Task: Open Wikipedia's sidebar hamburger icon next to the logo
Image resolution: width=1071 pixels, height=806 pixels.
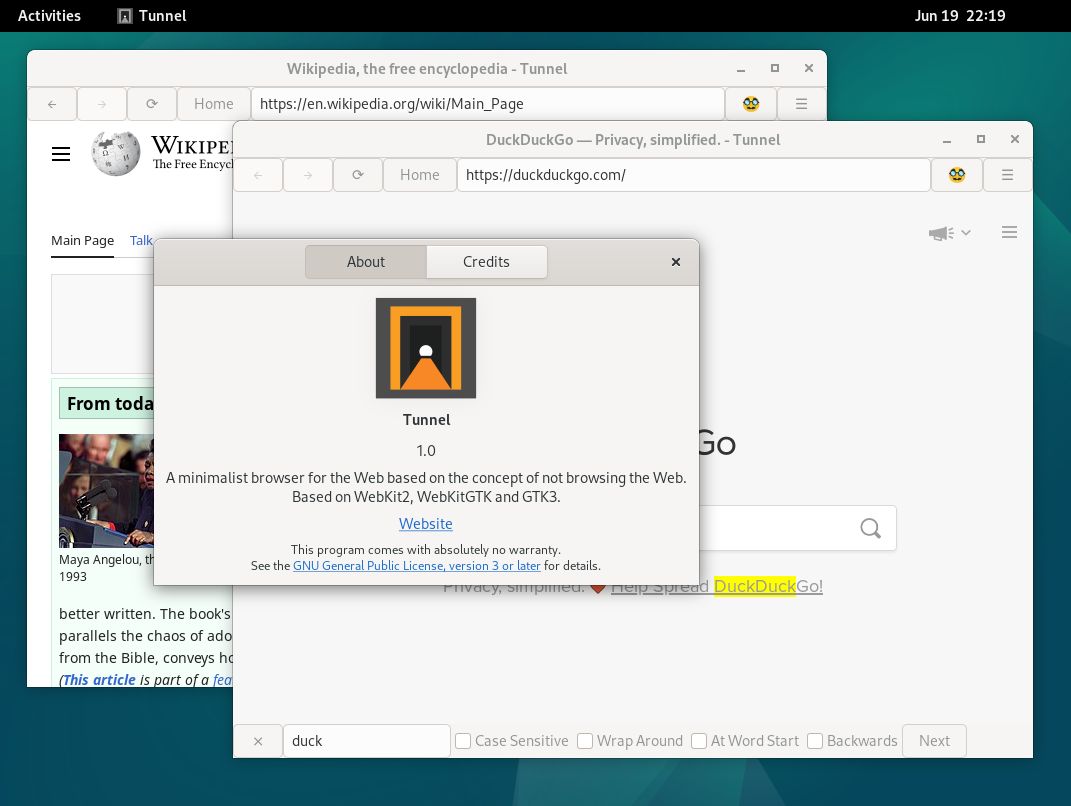Action: (x=61, y=153)
